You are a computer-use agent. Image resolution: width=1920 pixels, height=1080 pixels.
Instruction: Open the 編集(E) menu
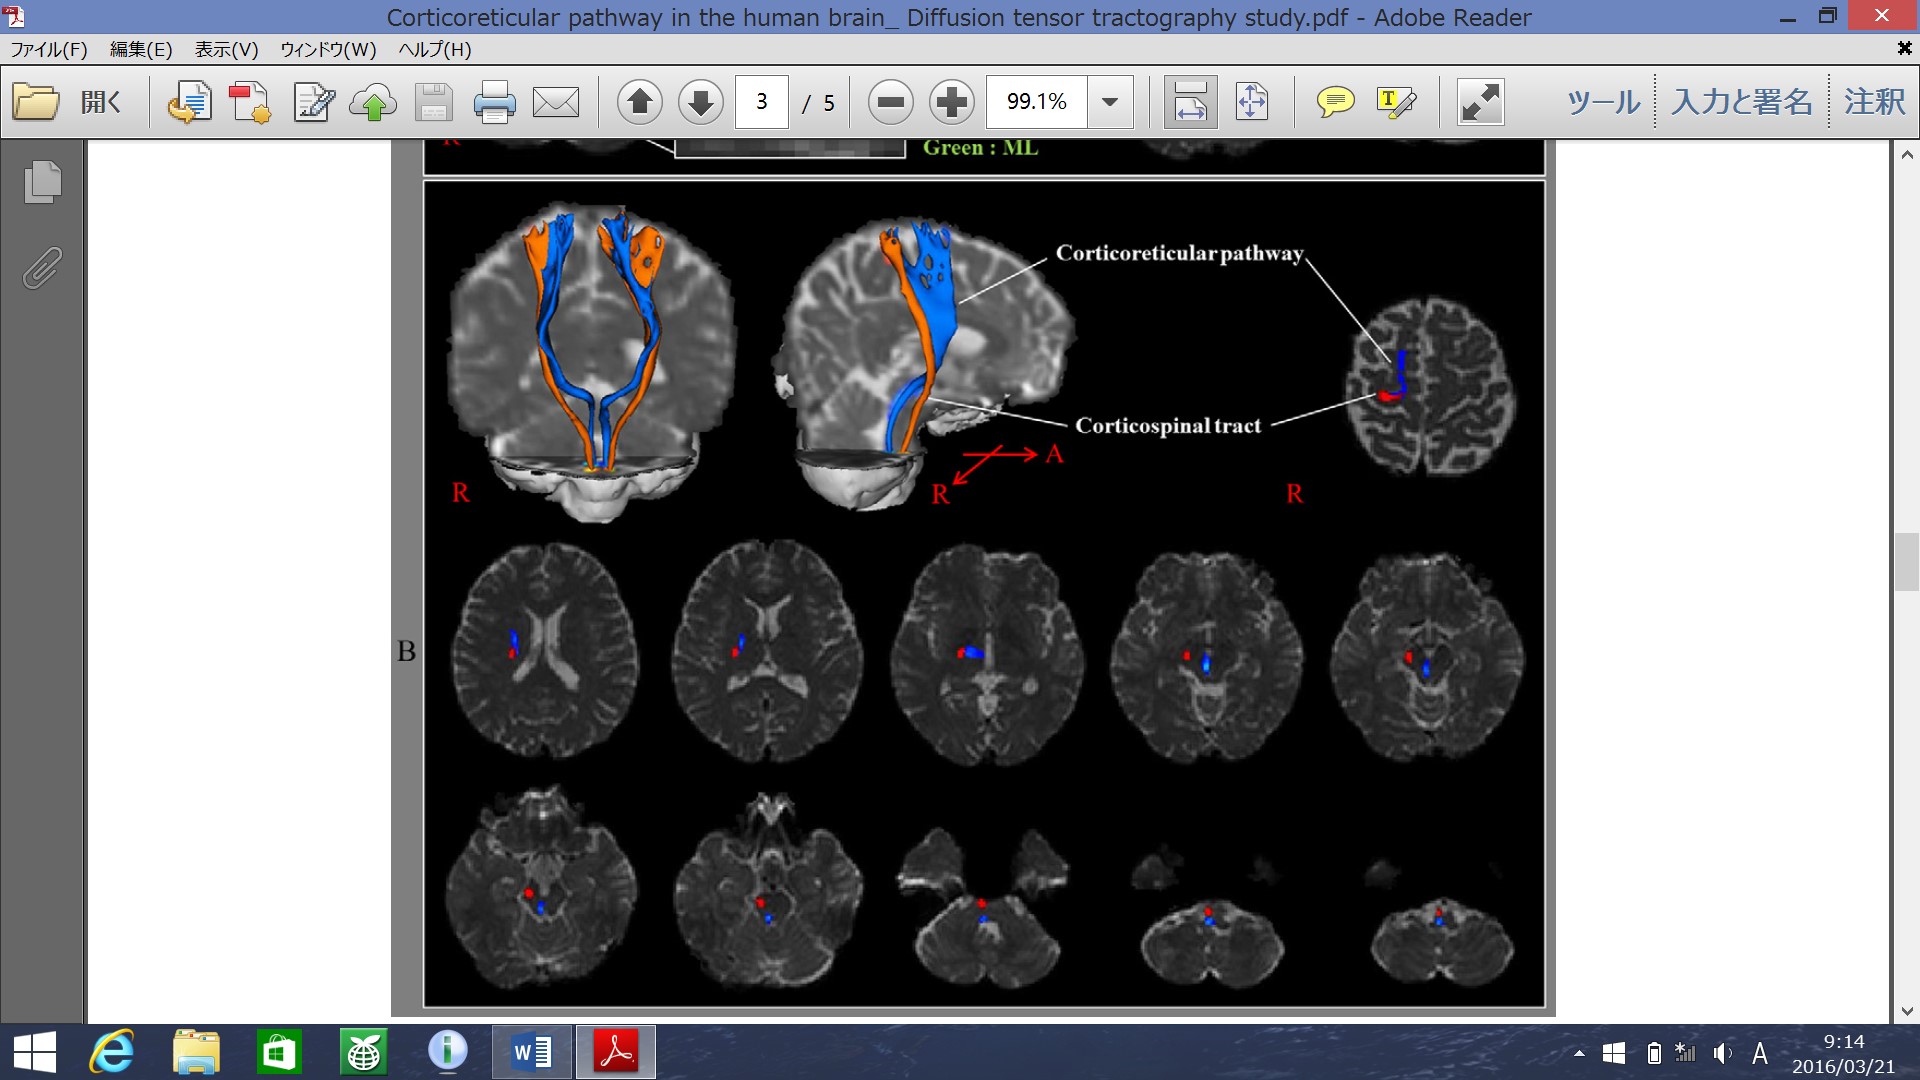[141, 49]
